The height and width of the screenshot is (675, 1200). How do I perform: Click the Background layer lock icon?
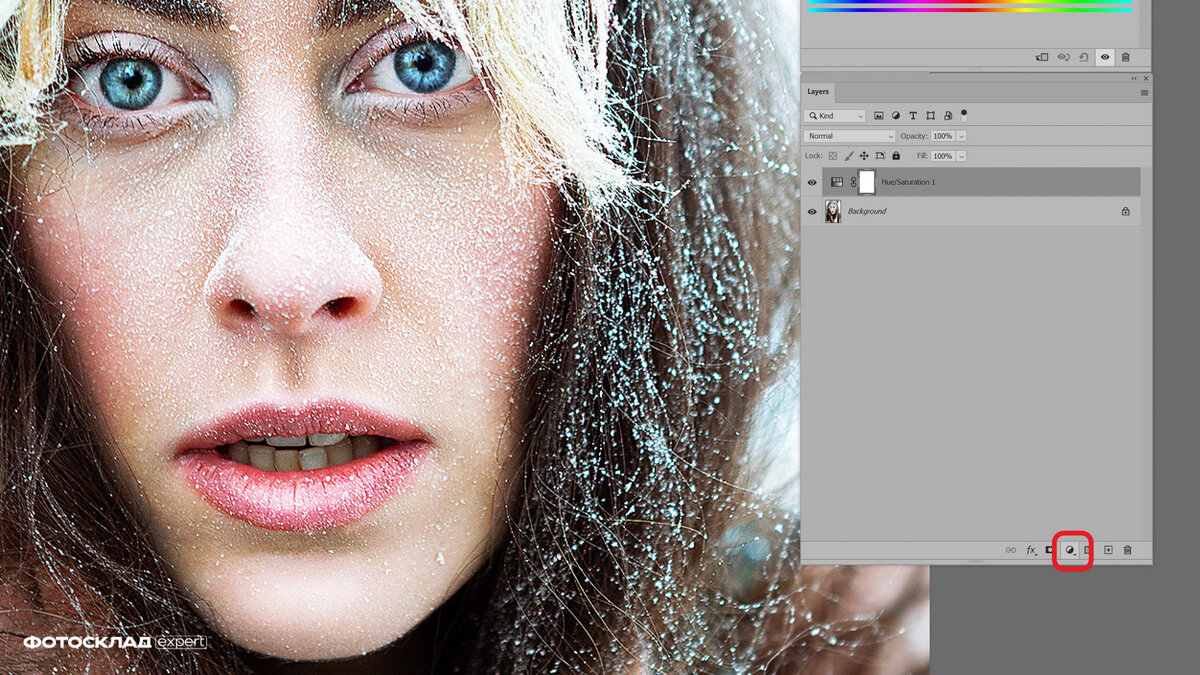pyautogui.click(x=1125, y=212)
